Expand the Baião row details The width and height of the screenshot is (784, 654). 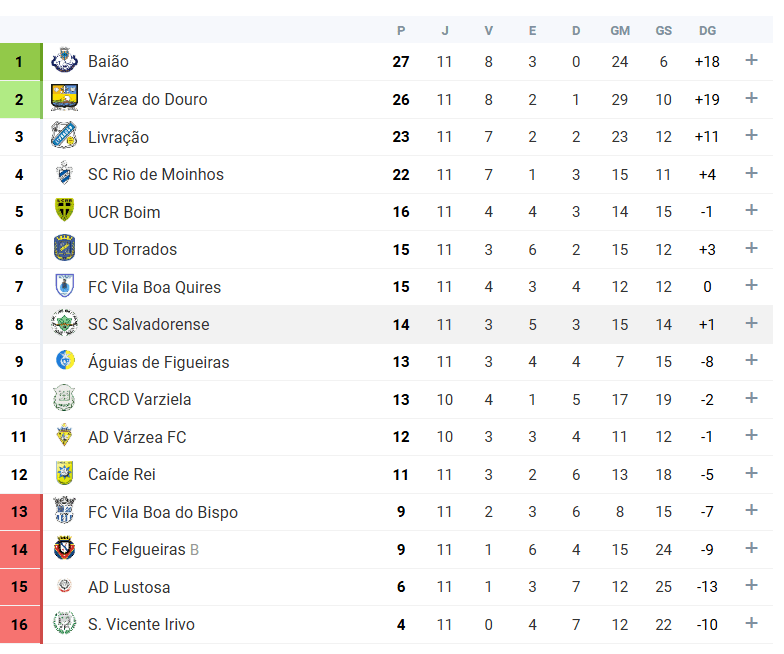coord(752,61)
